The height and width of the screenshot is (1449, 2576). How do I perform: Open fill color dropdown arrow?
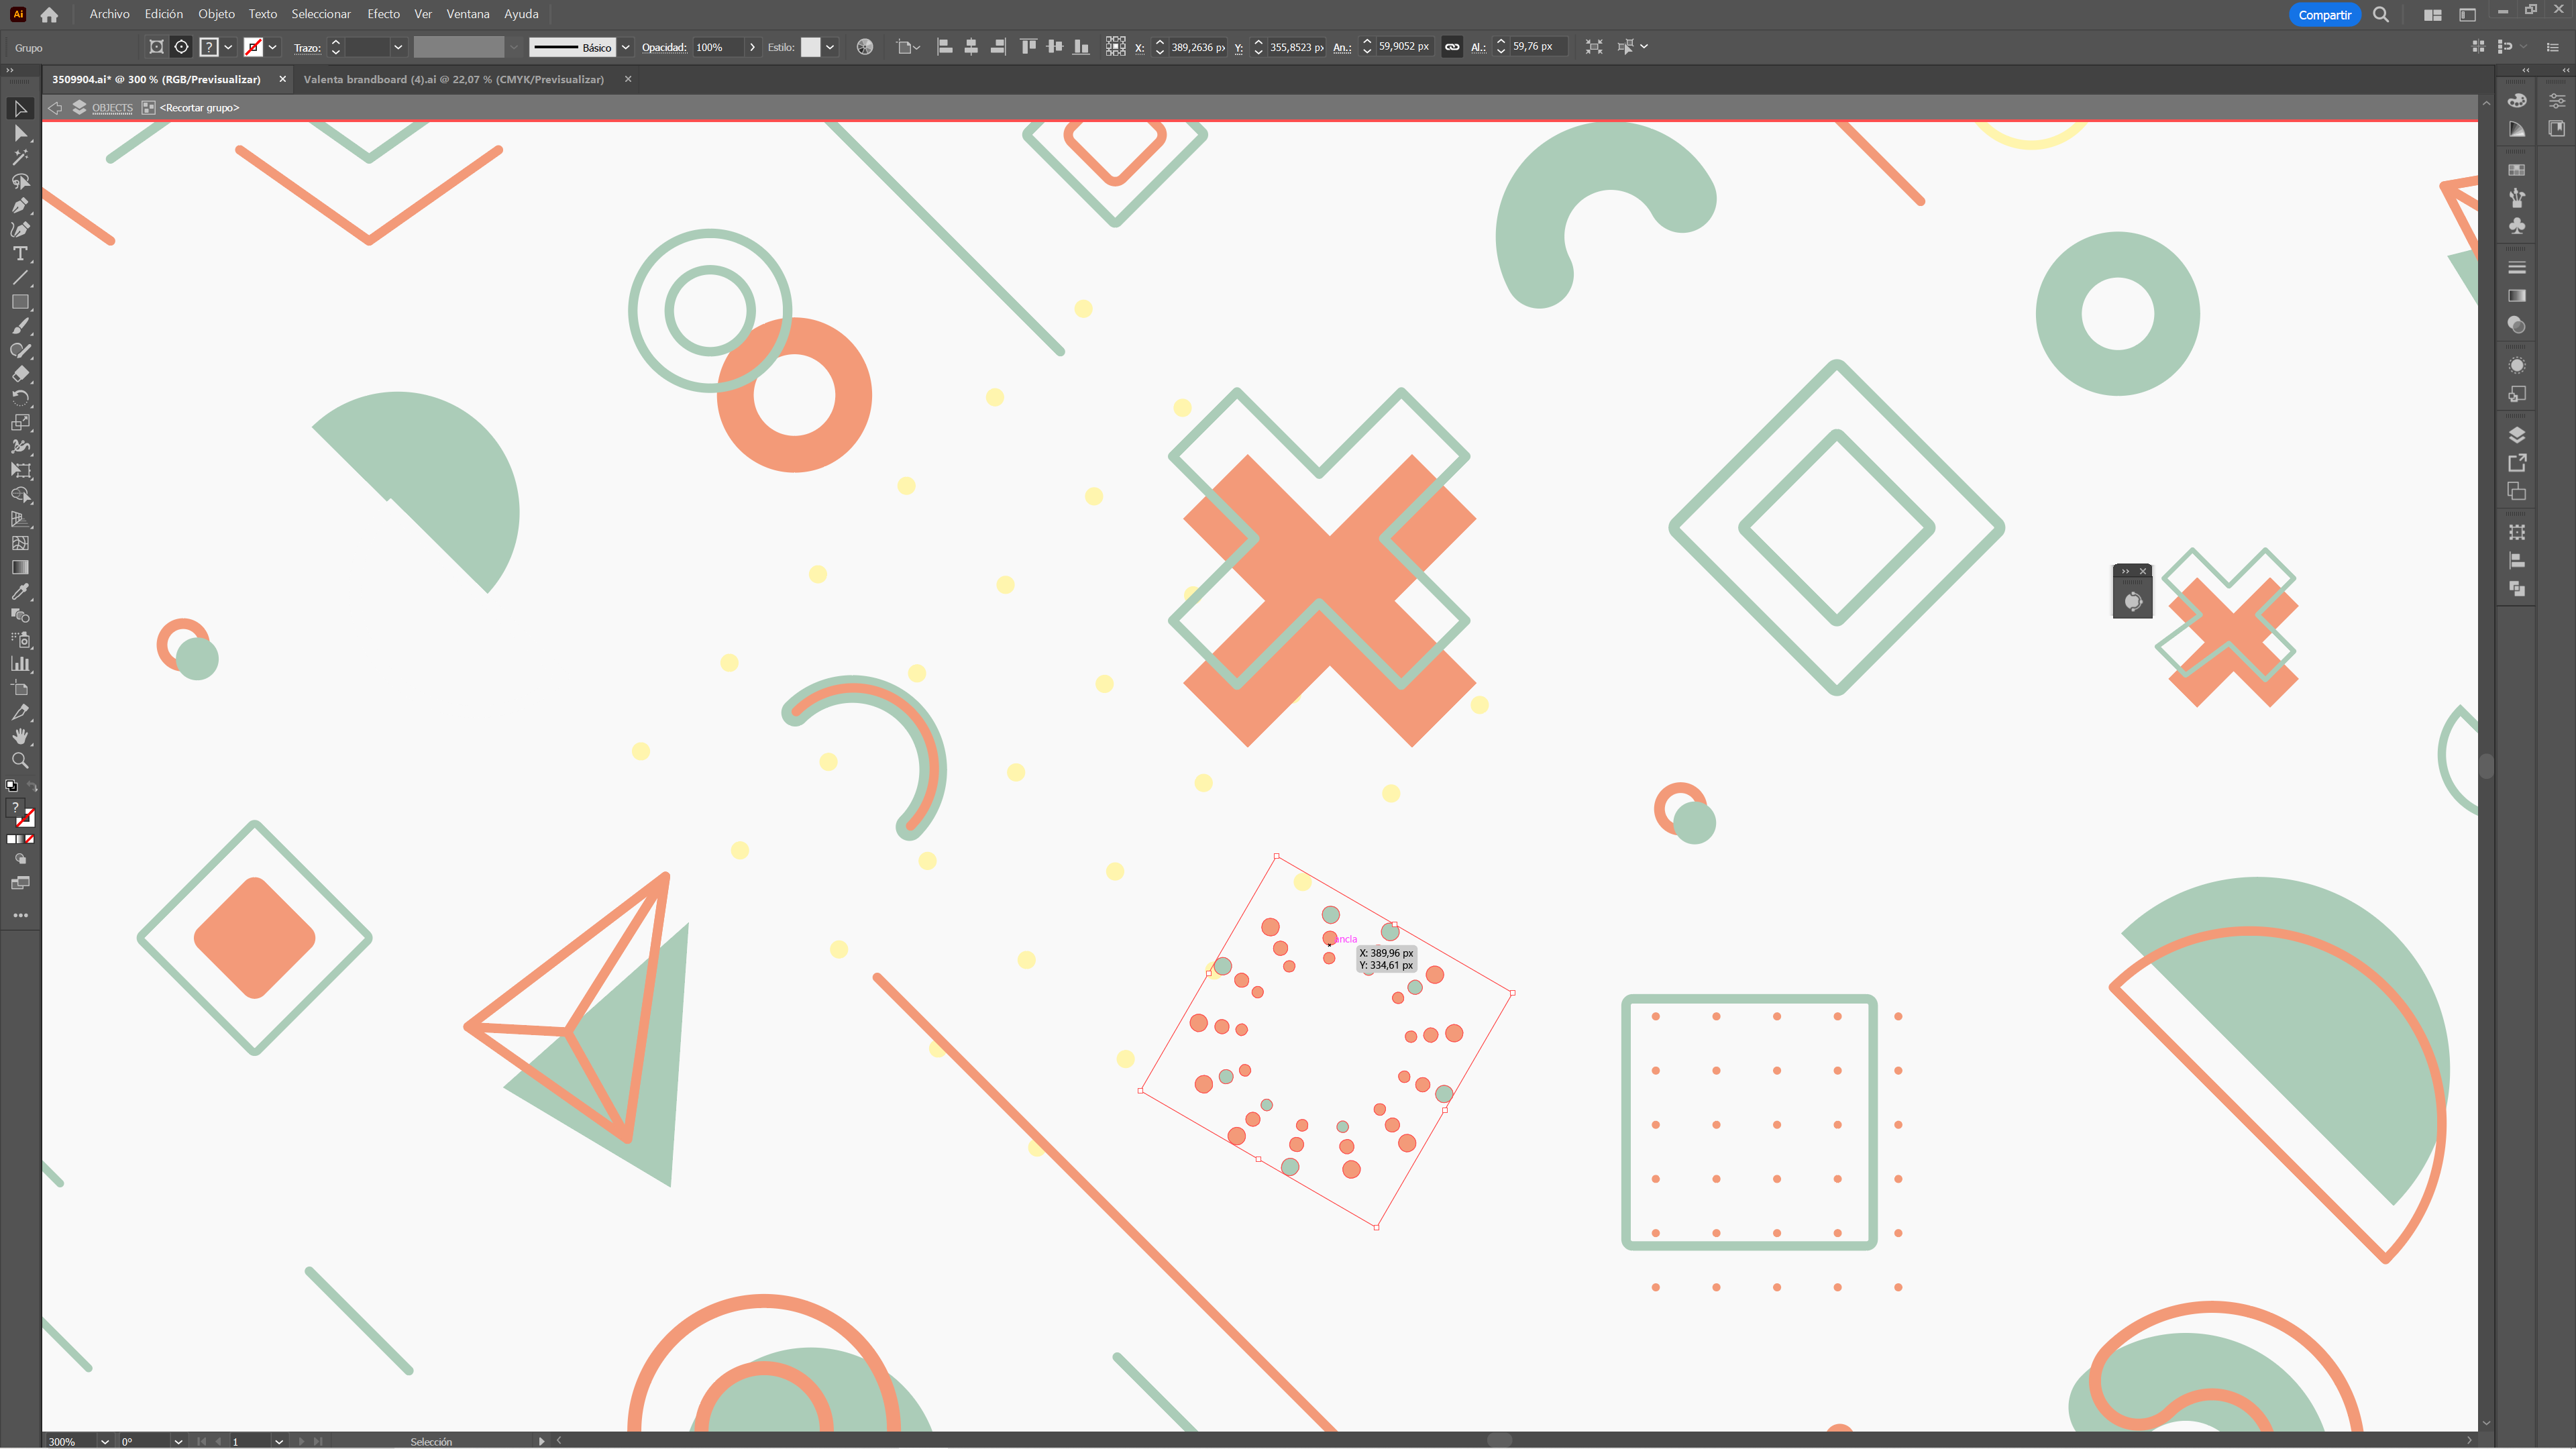tap(228, 47)
